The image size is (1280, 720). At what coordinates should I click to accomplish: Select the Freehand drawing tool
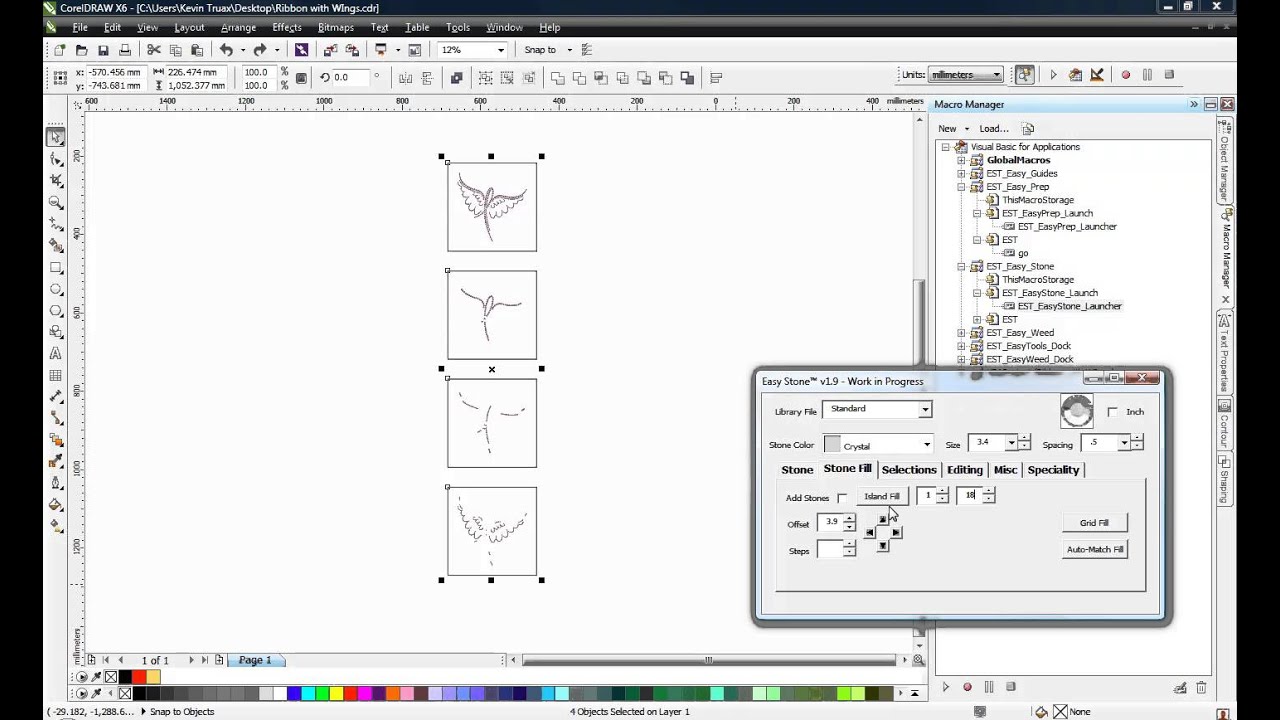pos(56,225)
